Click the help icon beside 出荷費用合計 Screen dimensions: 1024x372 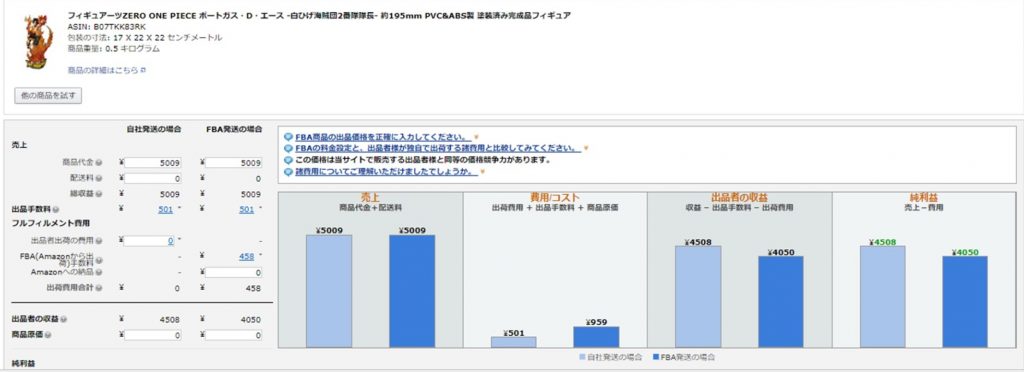point(99,288)
